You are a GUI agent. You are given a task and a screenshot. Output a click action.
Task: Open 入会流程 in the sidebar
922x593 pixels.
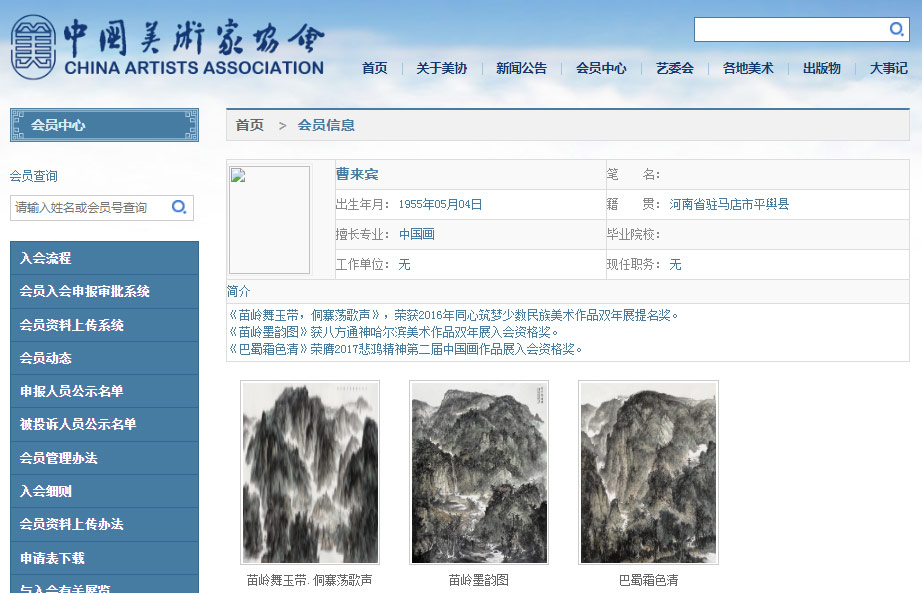104,258
